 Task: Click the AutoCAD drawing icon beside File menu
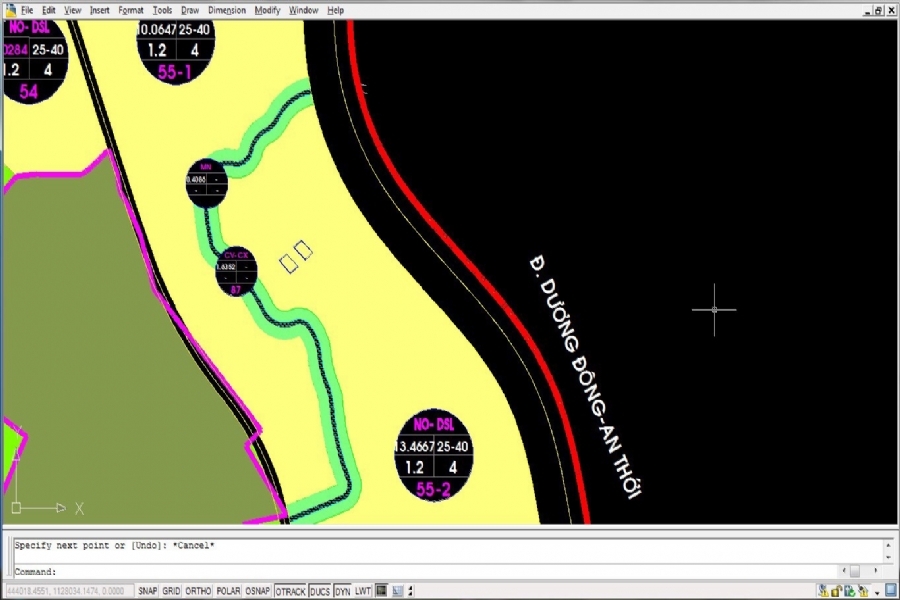9,10
